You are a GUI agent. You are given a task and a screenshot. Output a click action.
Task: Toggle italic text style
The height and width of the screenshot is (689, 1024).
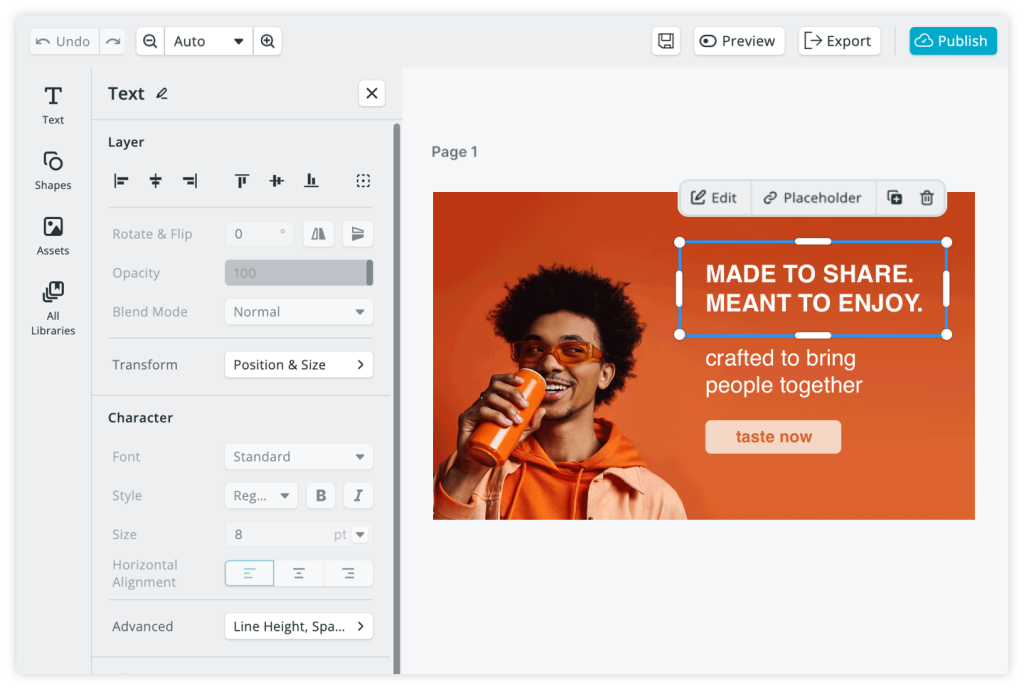(x=357, y=495)
